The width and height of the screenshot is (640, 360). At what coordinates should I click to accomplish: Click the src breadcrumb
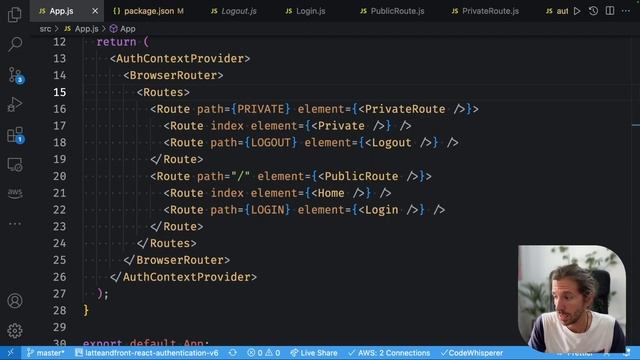point(45,29)
